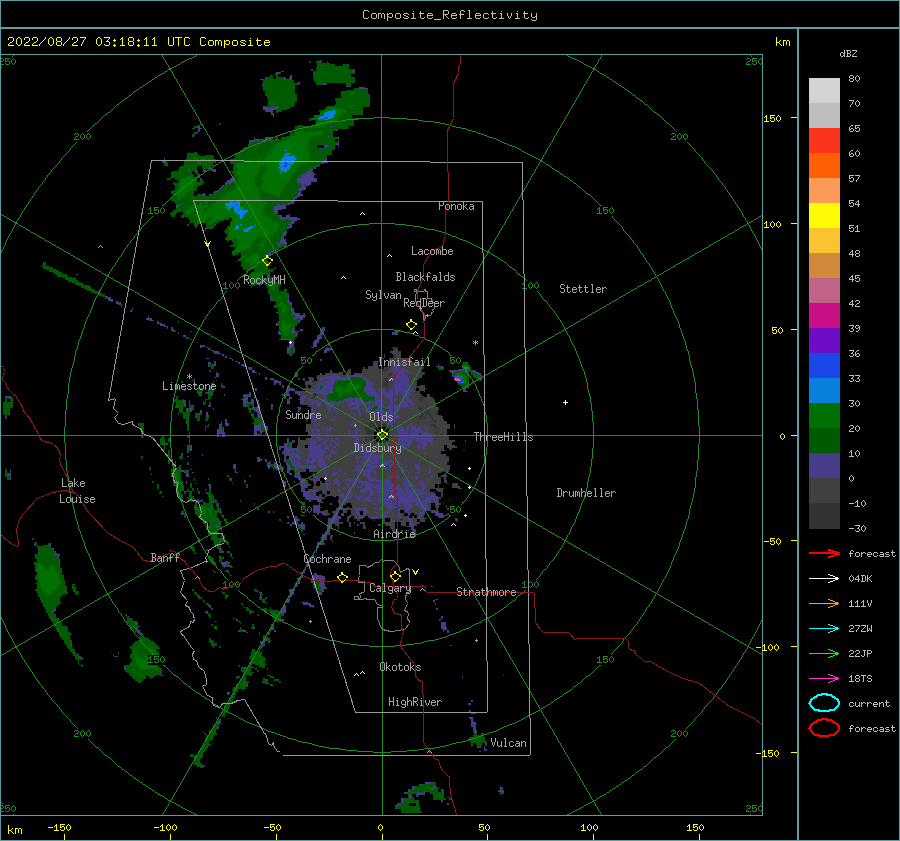900x841 pixels.
Task: Click the Banff label
Action: click(x=165, y=557)
